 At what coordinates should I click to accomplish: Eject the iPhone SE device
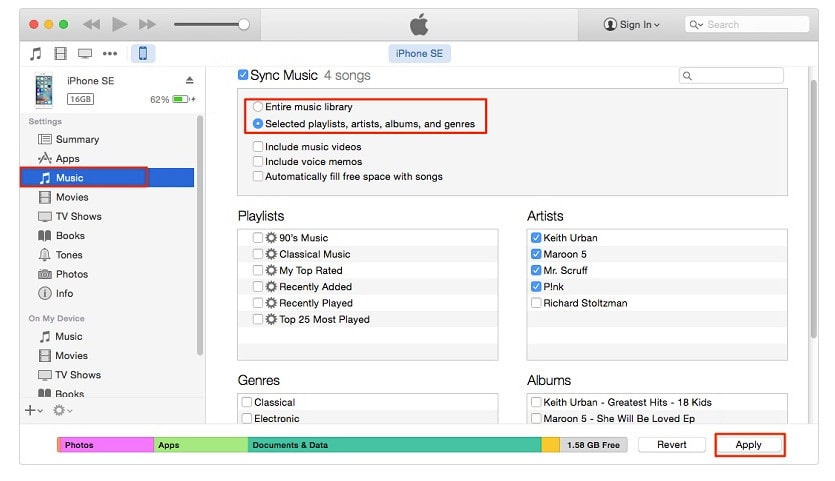pyautogui.click(x=190, y=80)
